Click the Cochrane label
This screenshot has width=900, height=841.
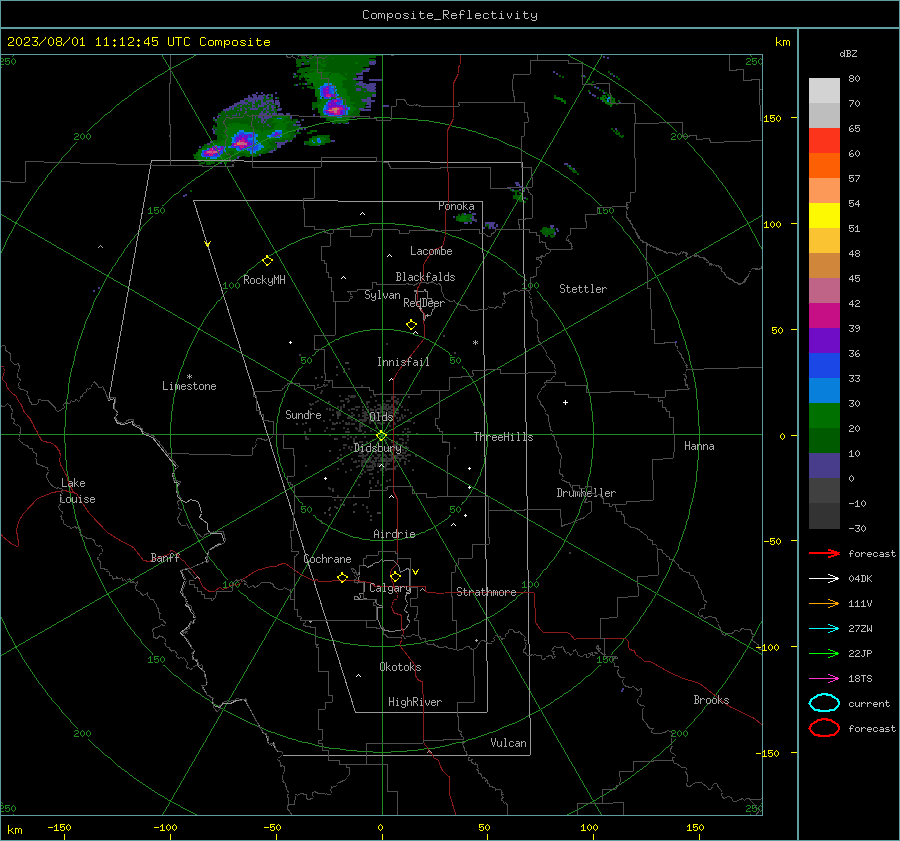point(327,559)
